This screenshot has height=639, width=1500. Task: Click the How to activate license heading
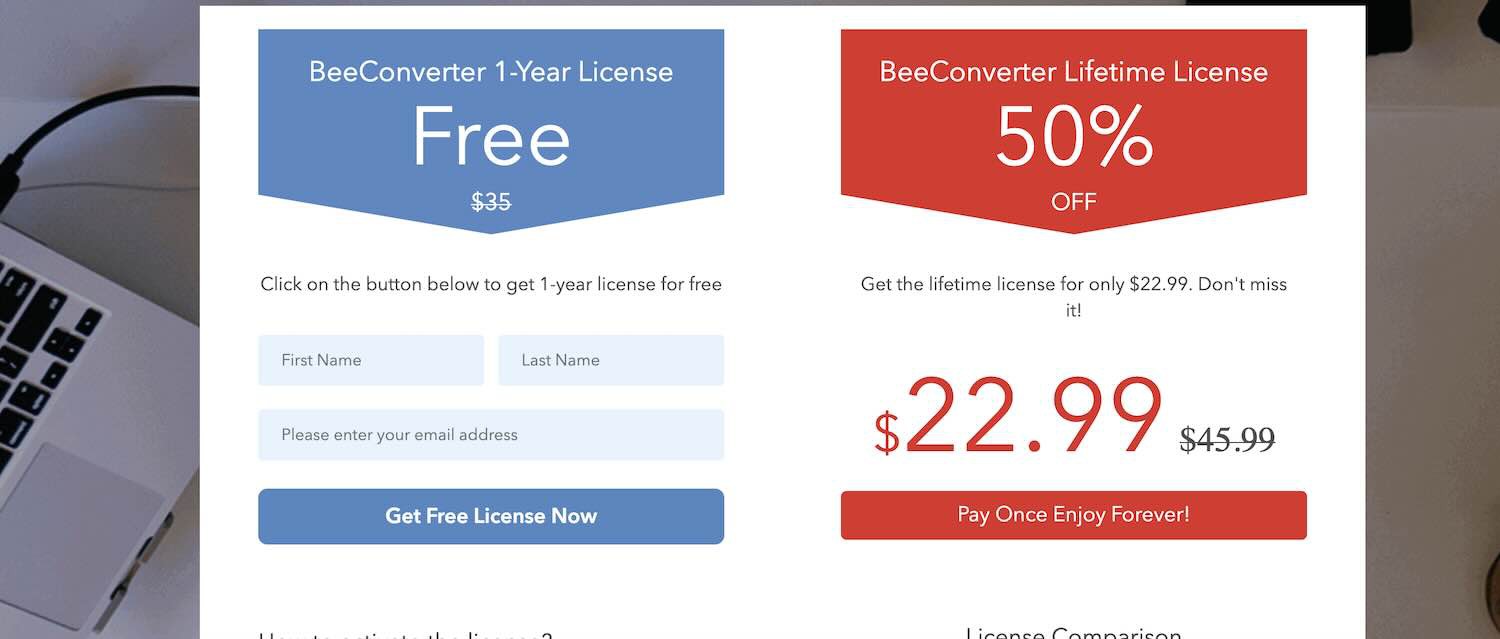click(405, 635)
